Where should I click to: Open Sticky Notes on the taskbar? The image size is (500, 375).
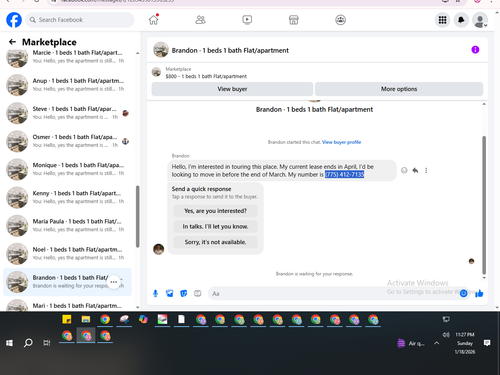pyautogui.click(x=67, y=319)
